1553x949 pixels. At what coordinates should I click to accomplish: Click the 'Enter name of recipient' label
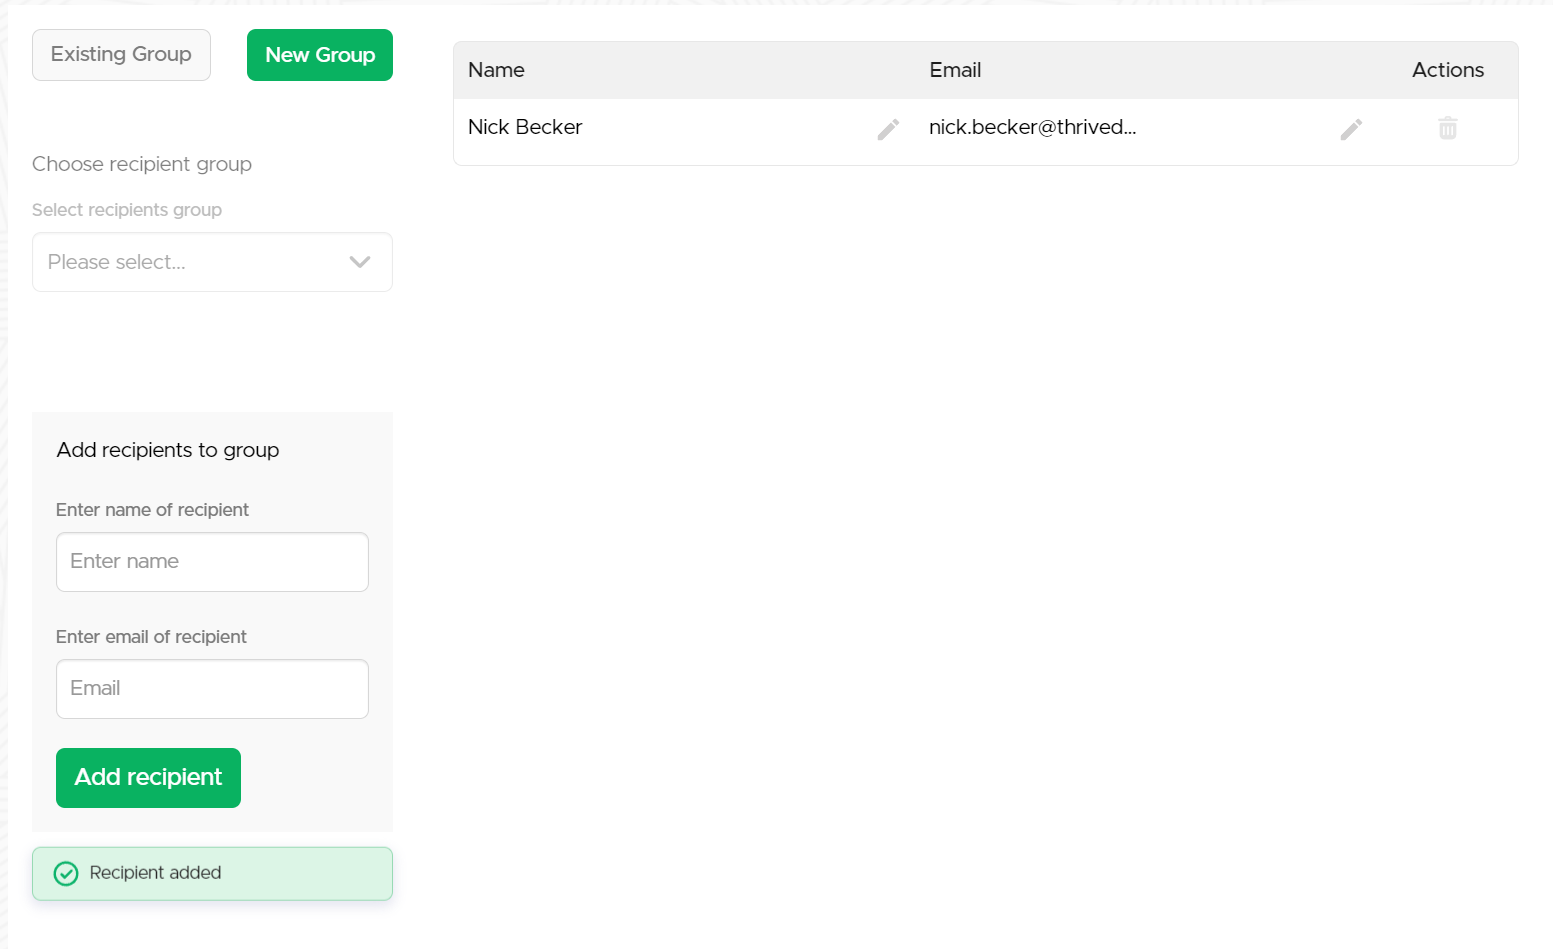(x=152, y=510)
